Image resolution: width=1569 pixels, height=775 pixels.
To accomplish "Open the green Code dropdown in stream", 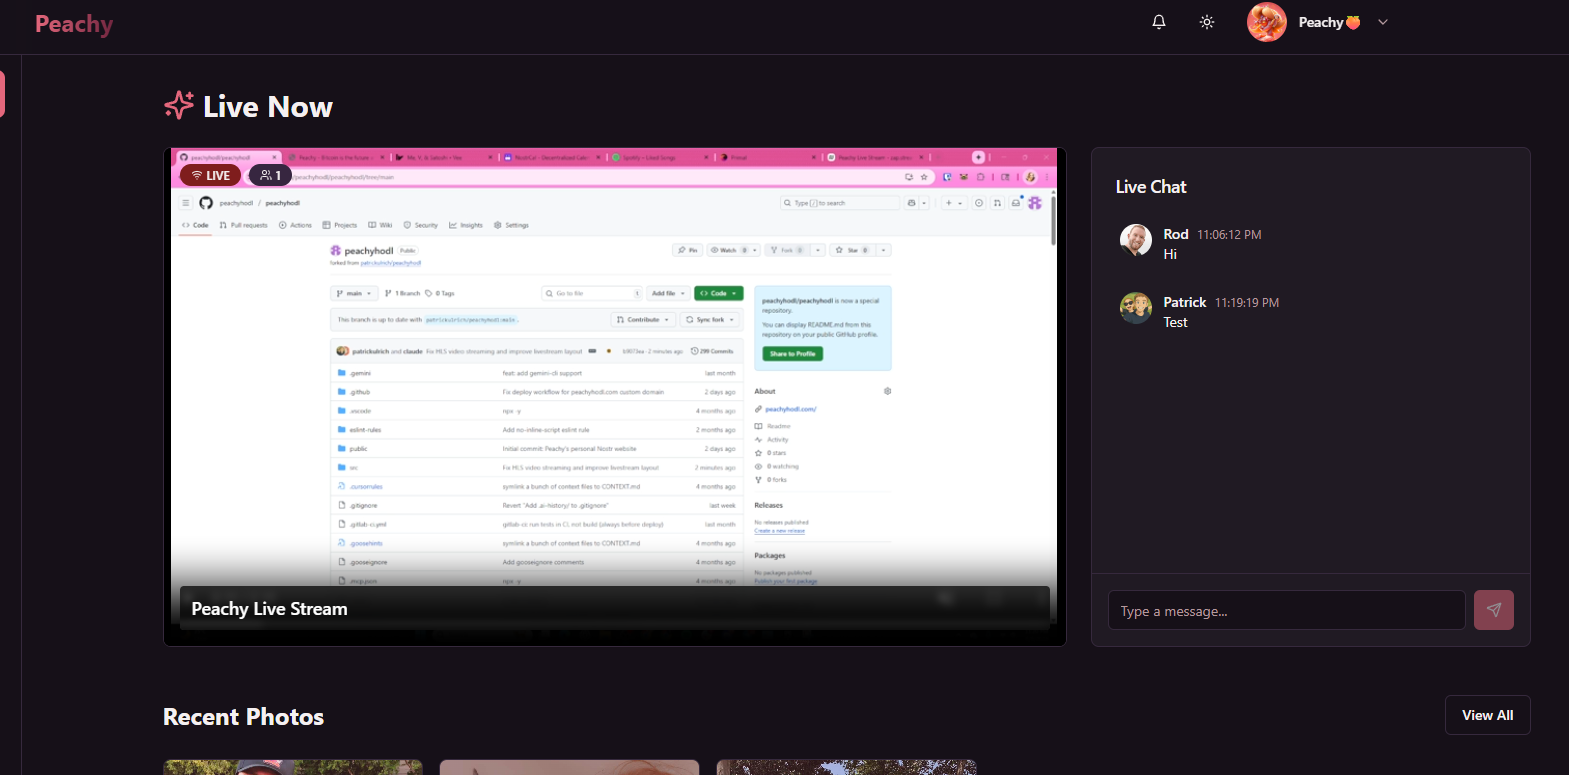I will (719, 293).
